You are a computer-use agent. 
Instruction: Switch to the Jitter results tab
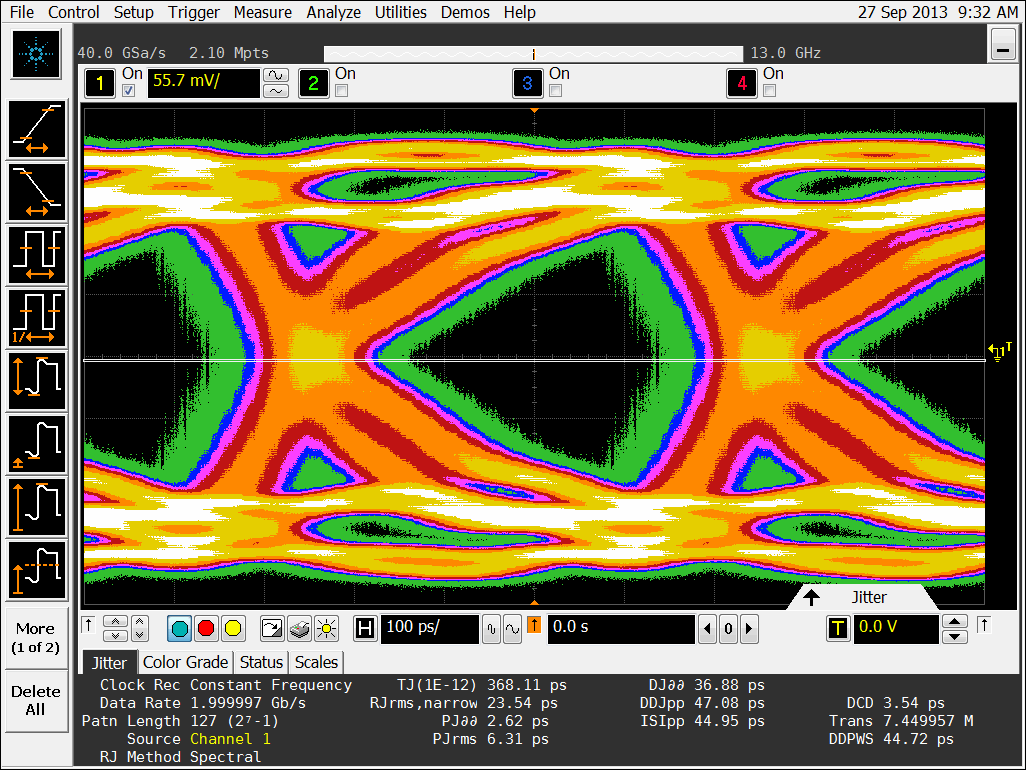pos(109,663)
